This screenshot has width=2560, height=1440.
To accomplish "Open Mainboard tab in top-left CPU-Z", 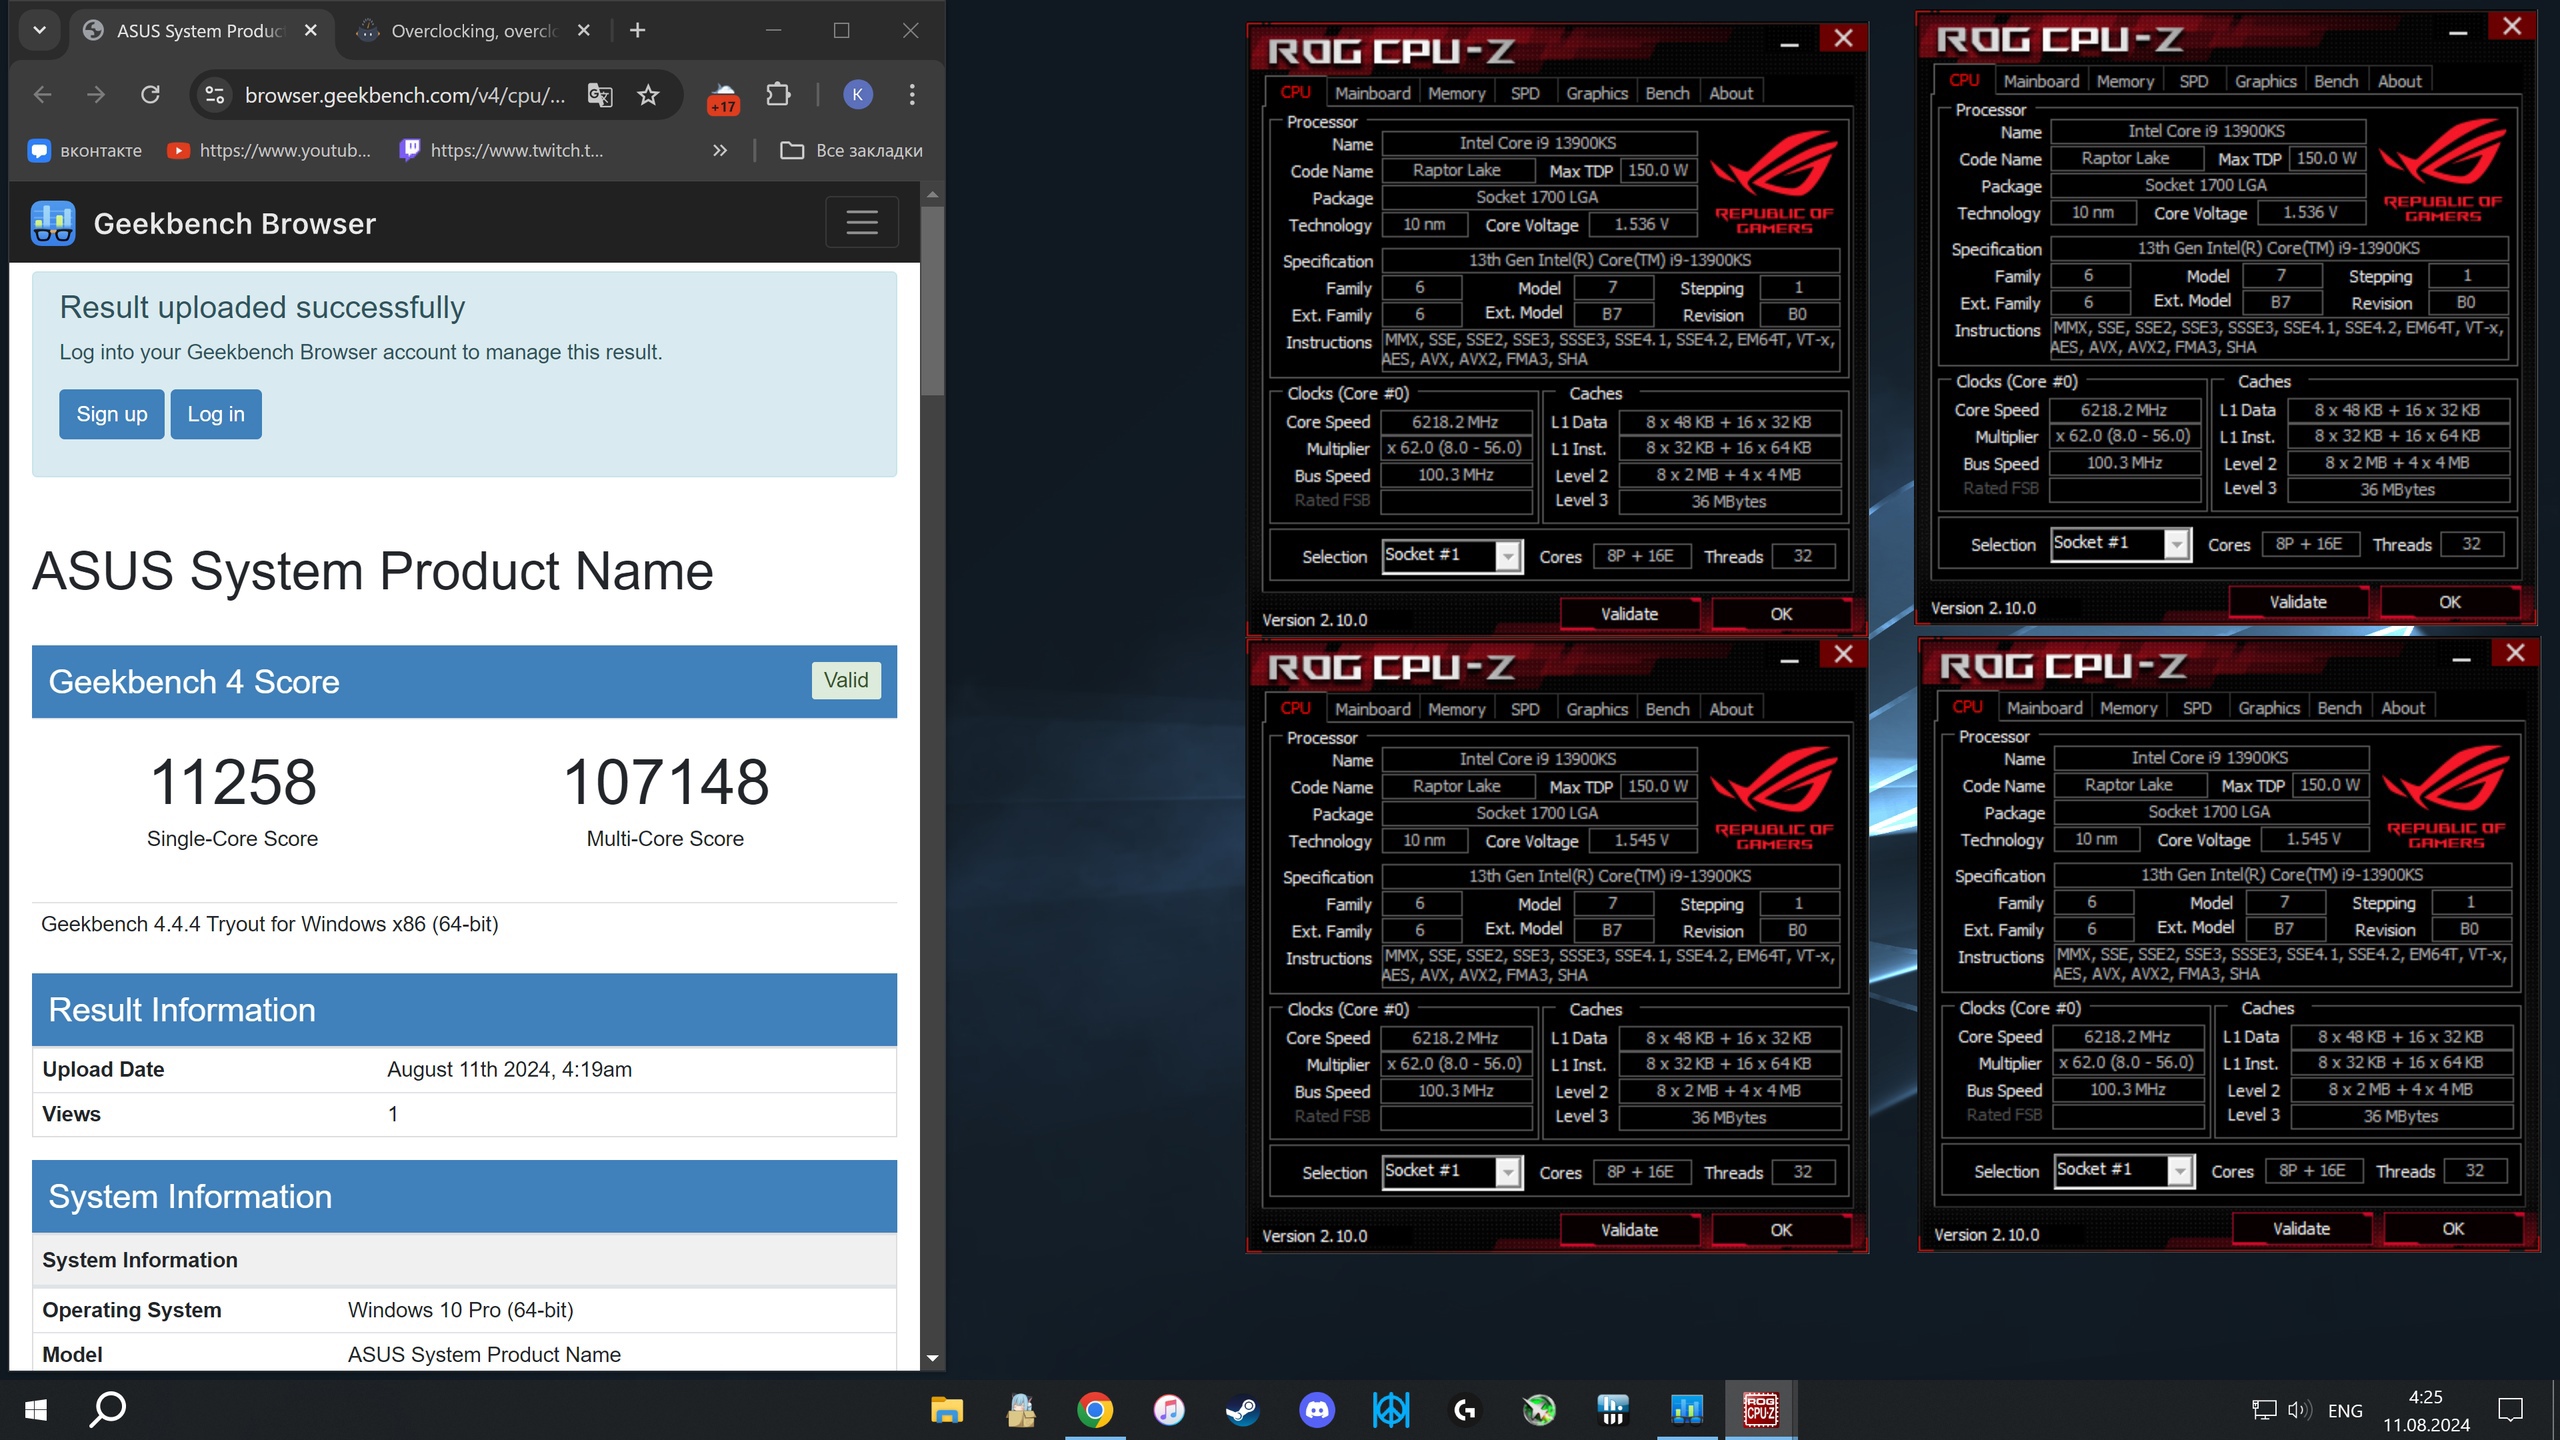I will point(1372,93).
